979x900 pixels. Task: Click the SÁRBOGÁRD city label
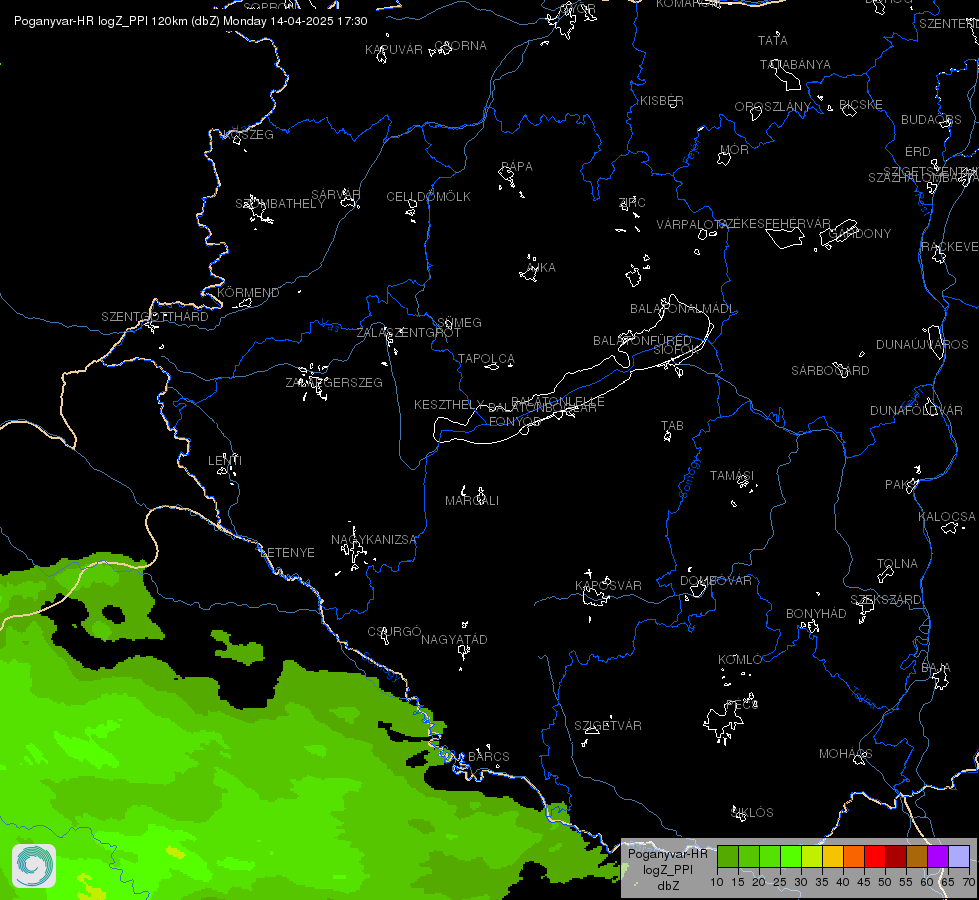pyautogui.click(x=830, y=371)
